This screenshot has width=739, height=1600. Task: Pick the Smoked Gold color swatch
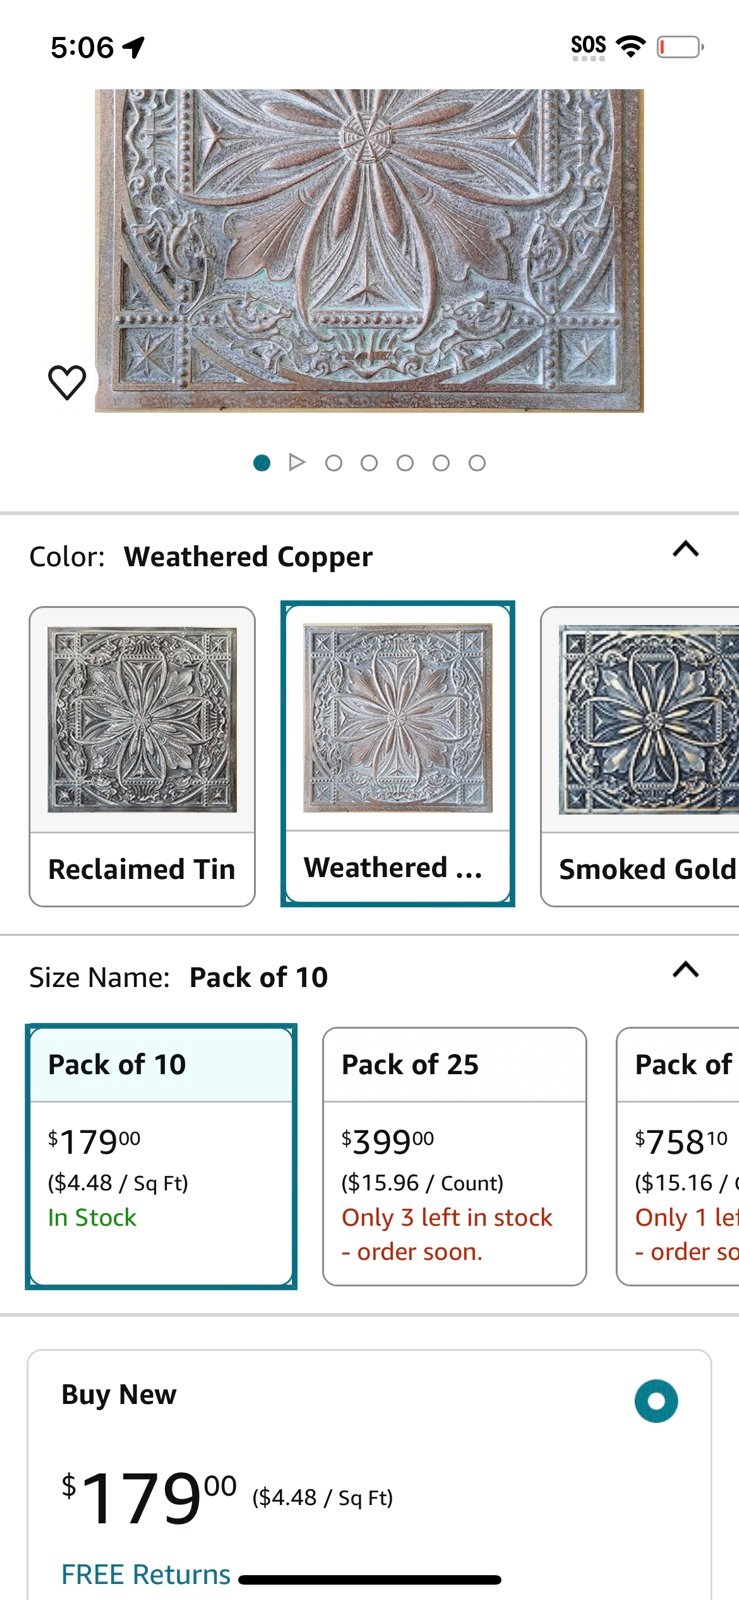[x=640, y=757]
